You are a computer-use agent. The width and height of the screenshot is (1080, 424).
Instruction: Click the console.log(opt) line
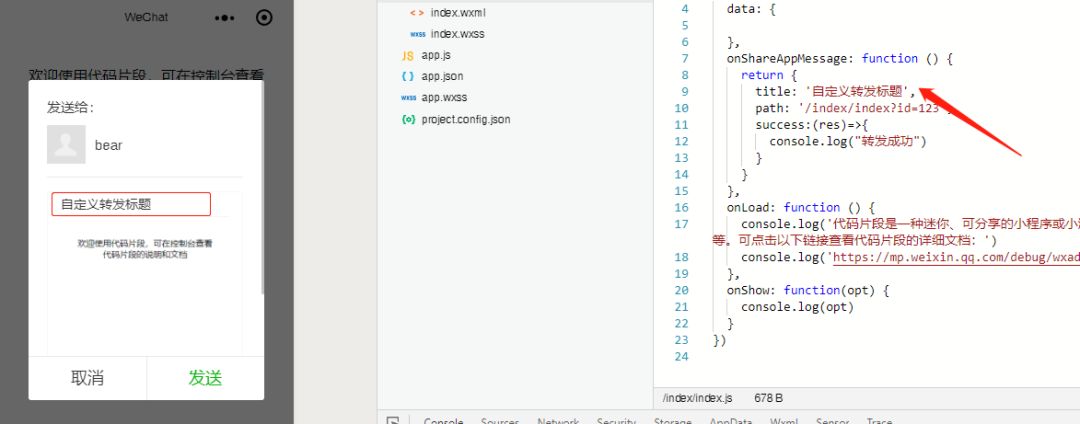[798, 307]
